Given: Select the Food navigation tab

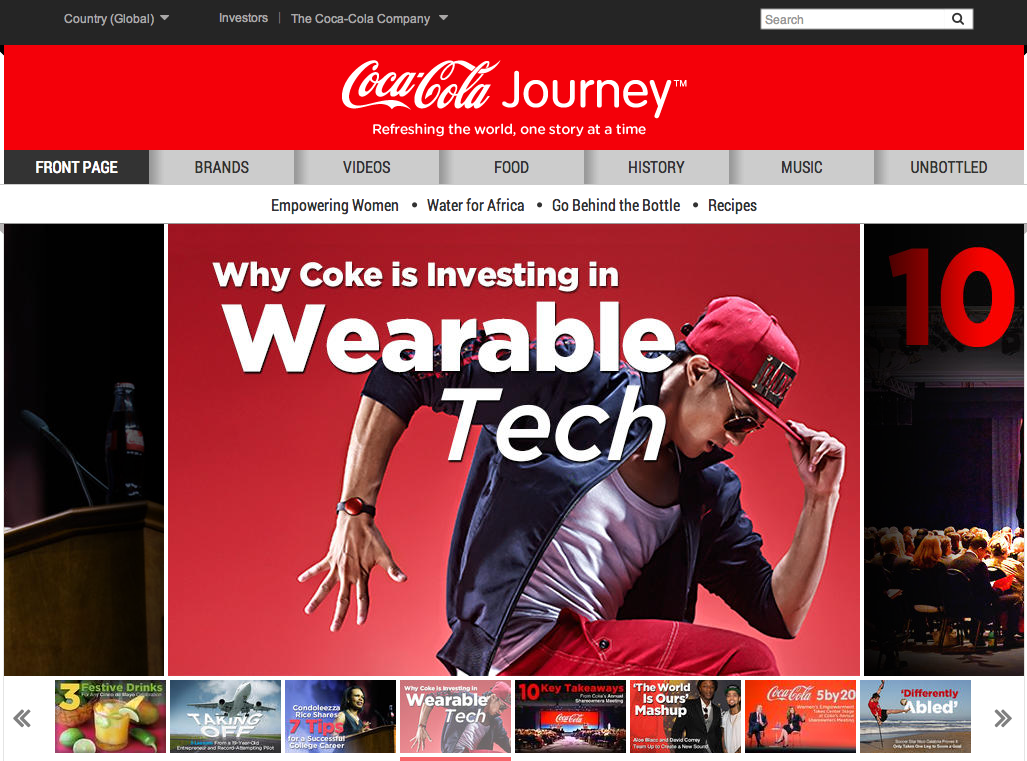Looking at the screenshot, I should [x=512, y=167].
